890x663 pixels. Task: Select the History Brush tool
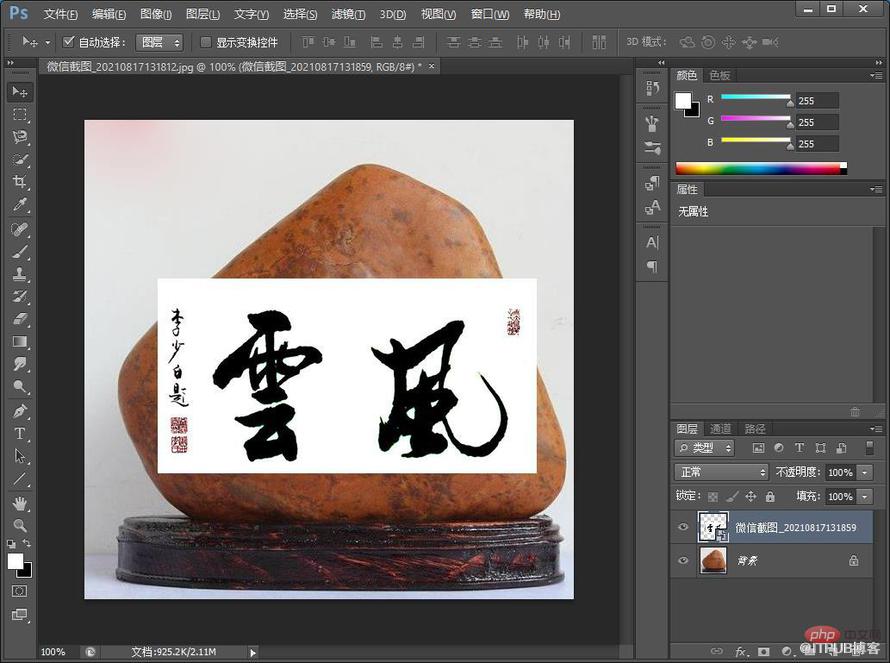20,297
